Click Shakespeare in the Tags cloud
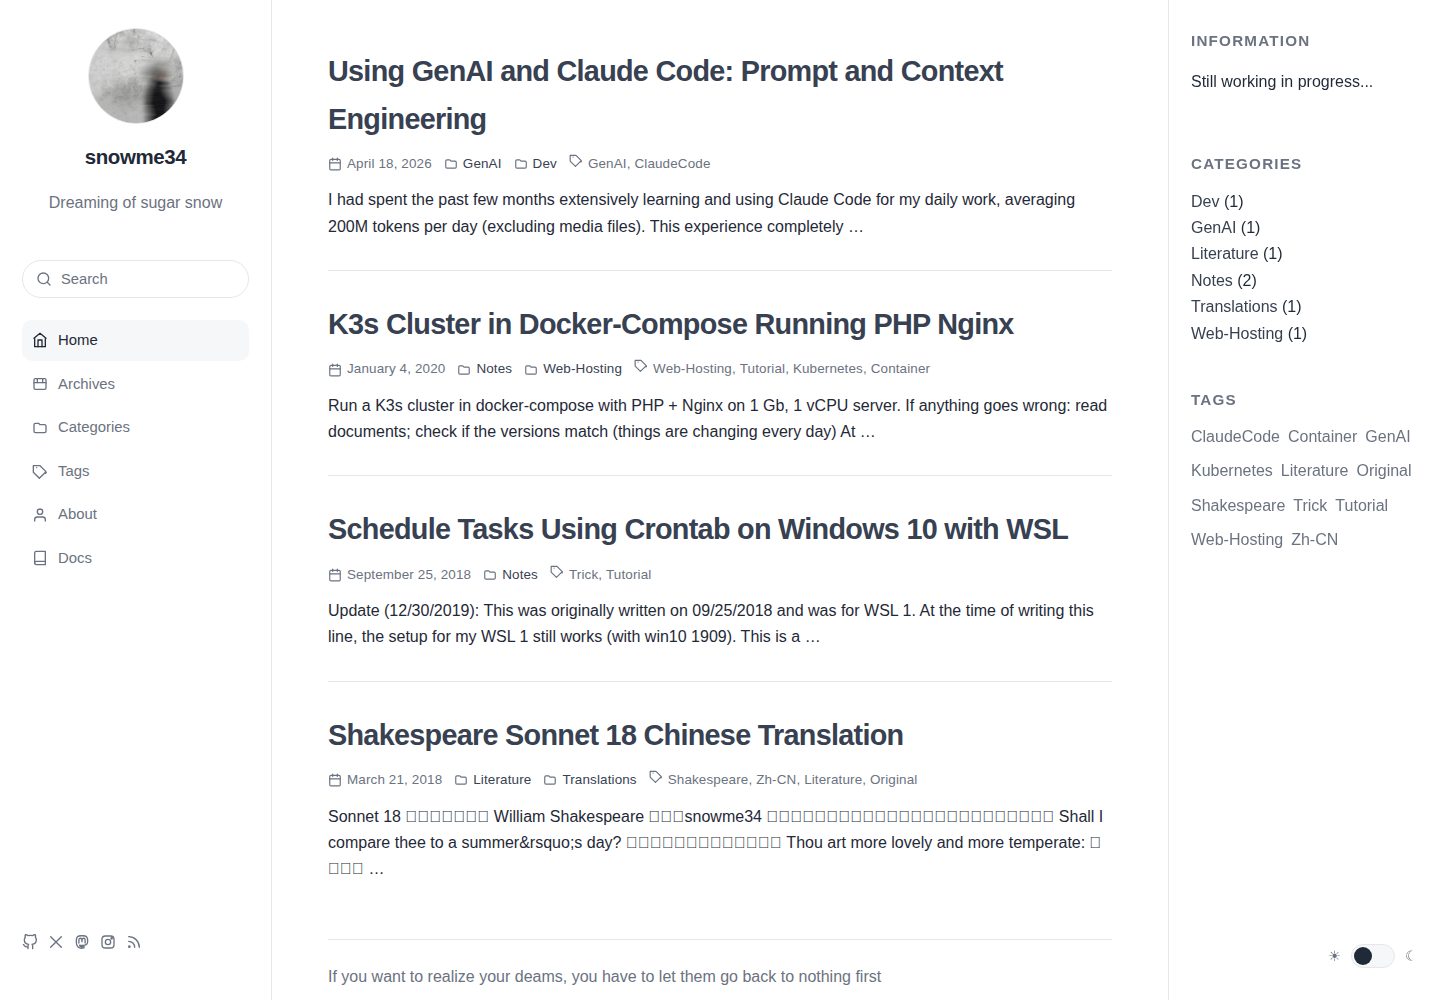The image size is (1440, 1000). tap(1238, 505)
